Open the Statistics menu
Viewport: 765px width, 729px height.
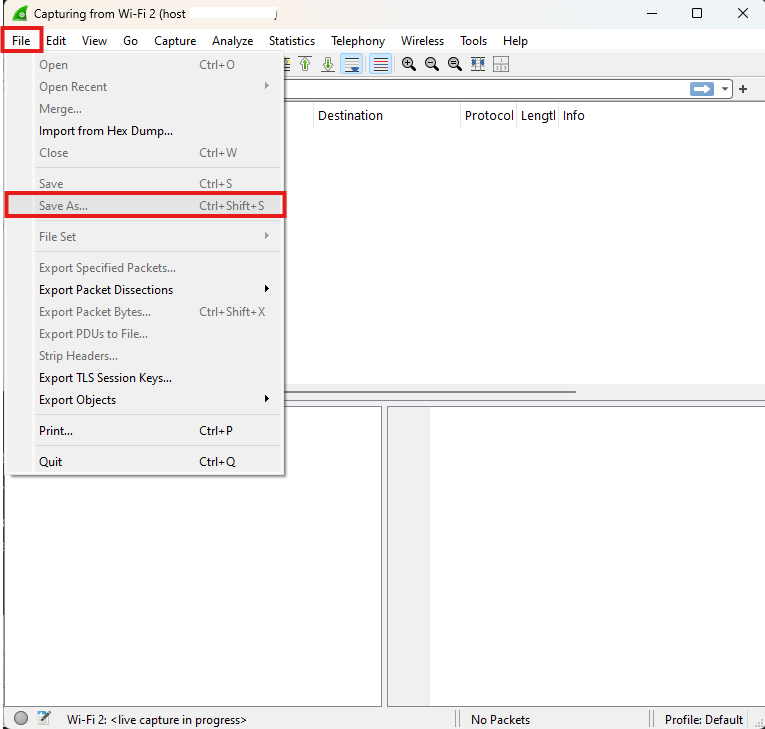292,40
